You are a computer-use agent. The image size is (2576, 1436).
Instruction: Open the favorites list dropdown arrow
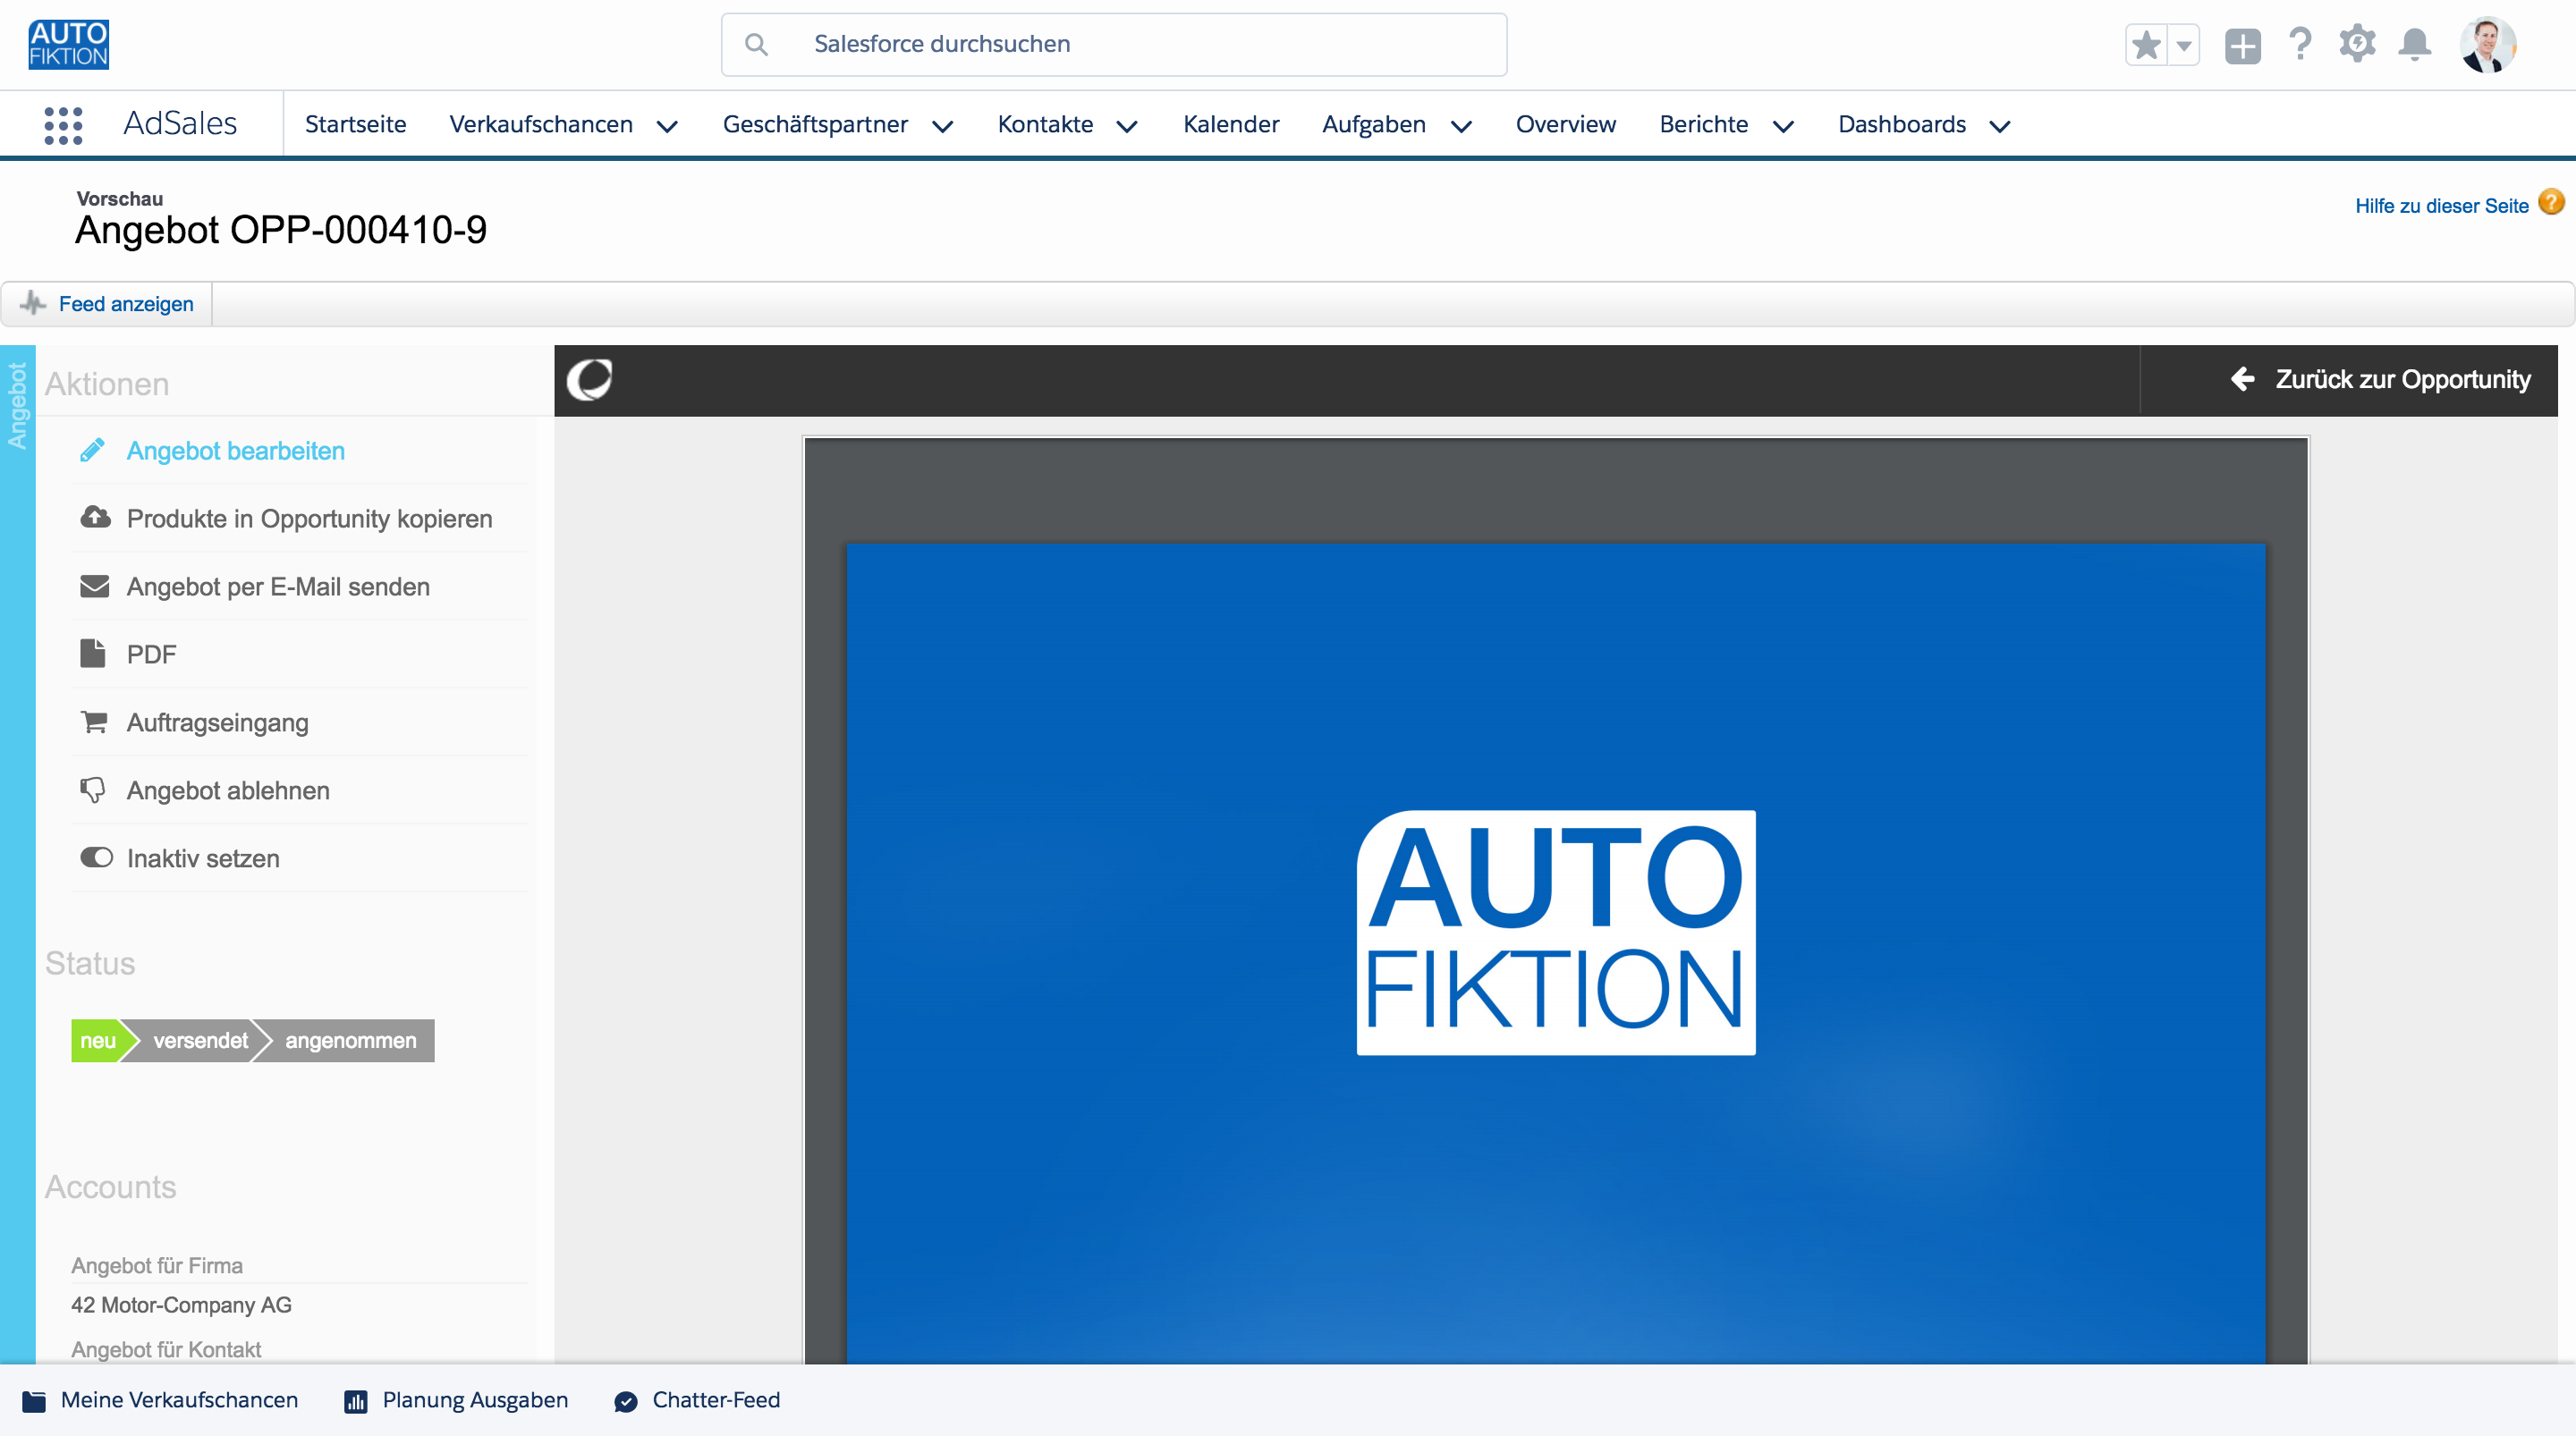[x=2184, y=45]
